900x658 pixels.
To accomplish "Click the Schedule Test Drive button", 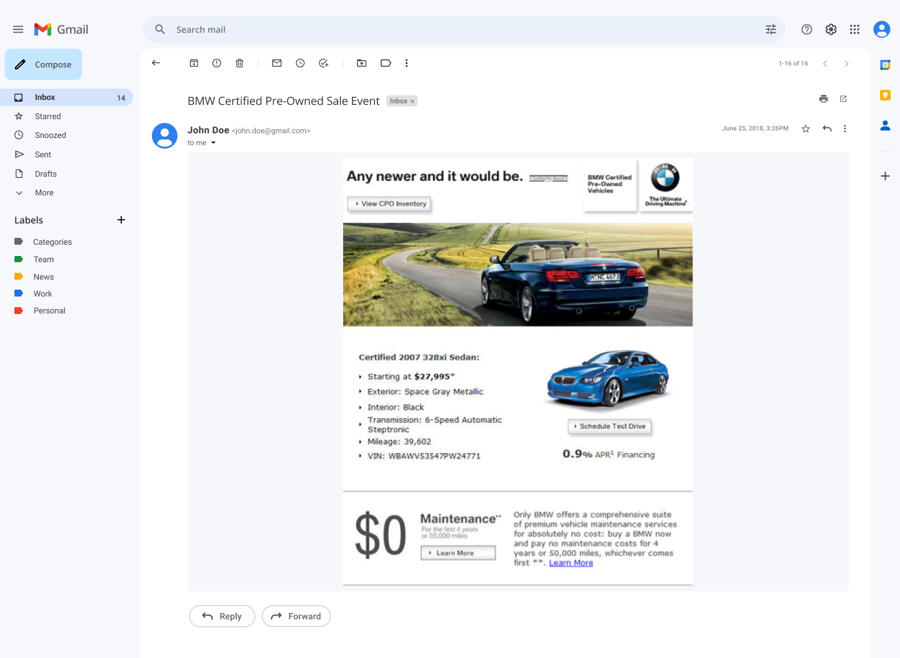I will point(609,426).
